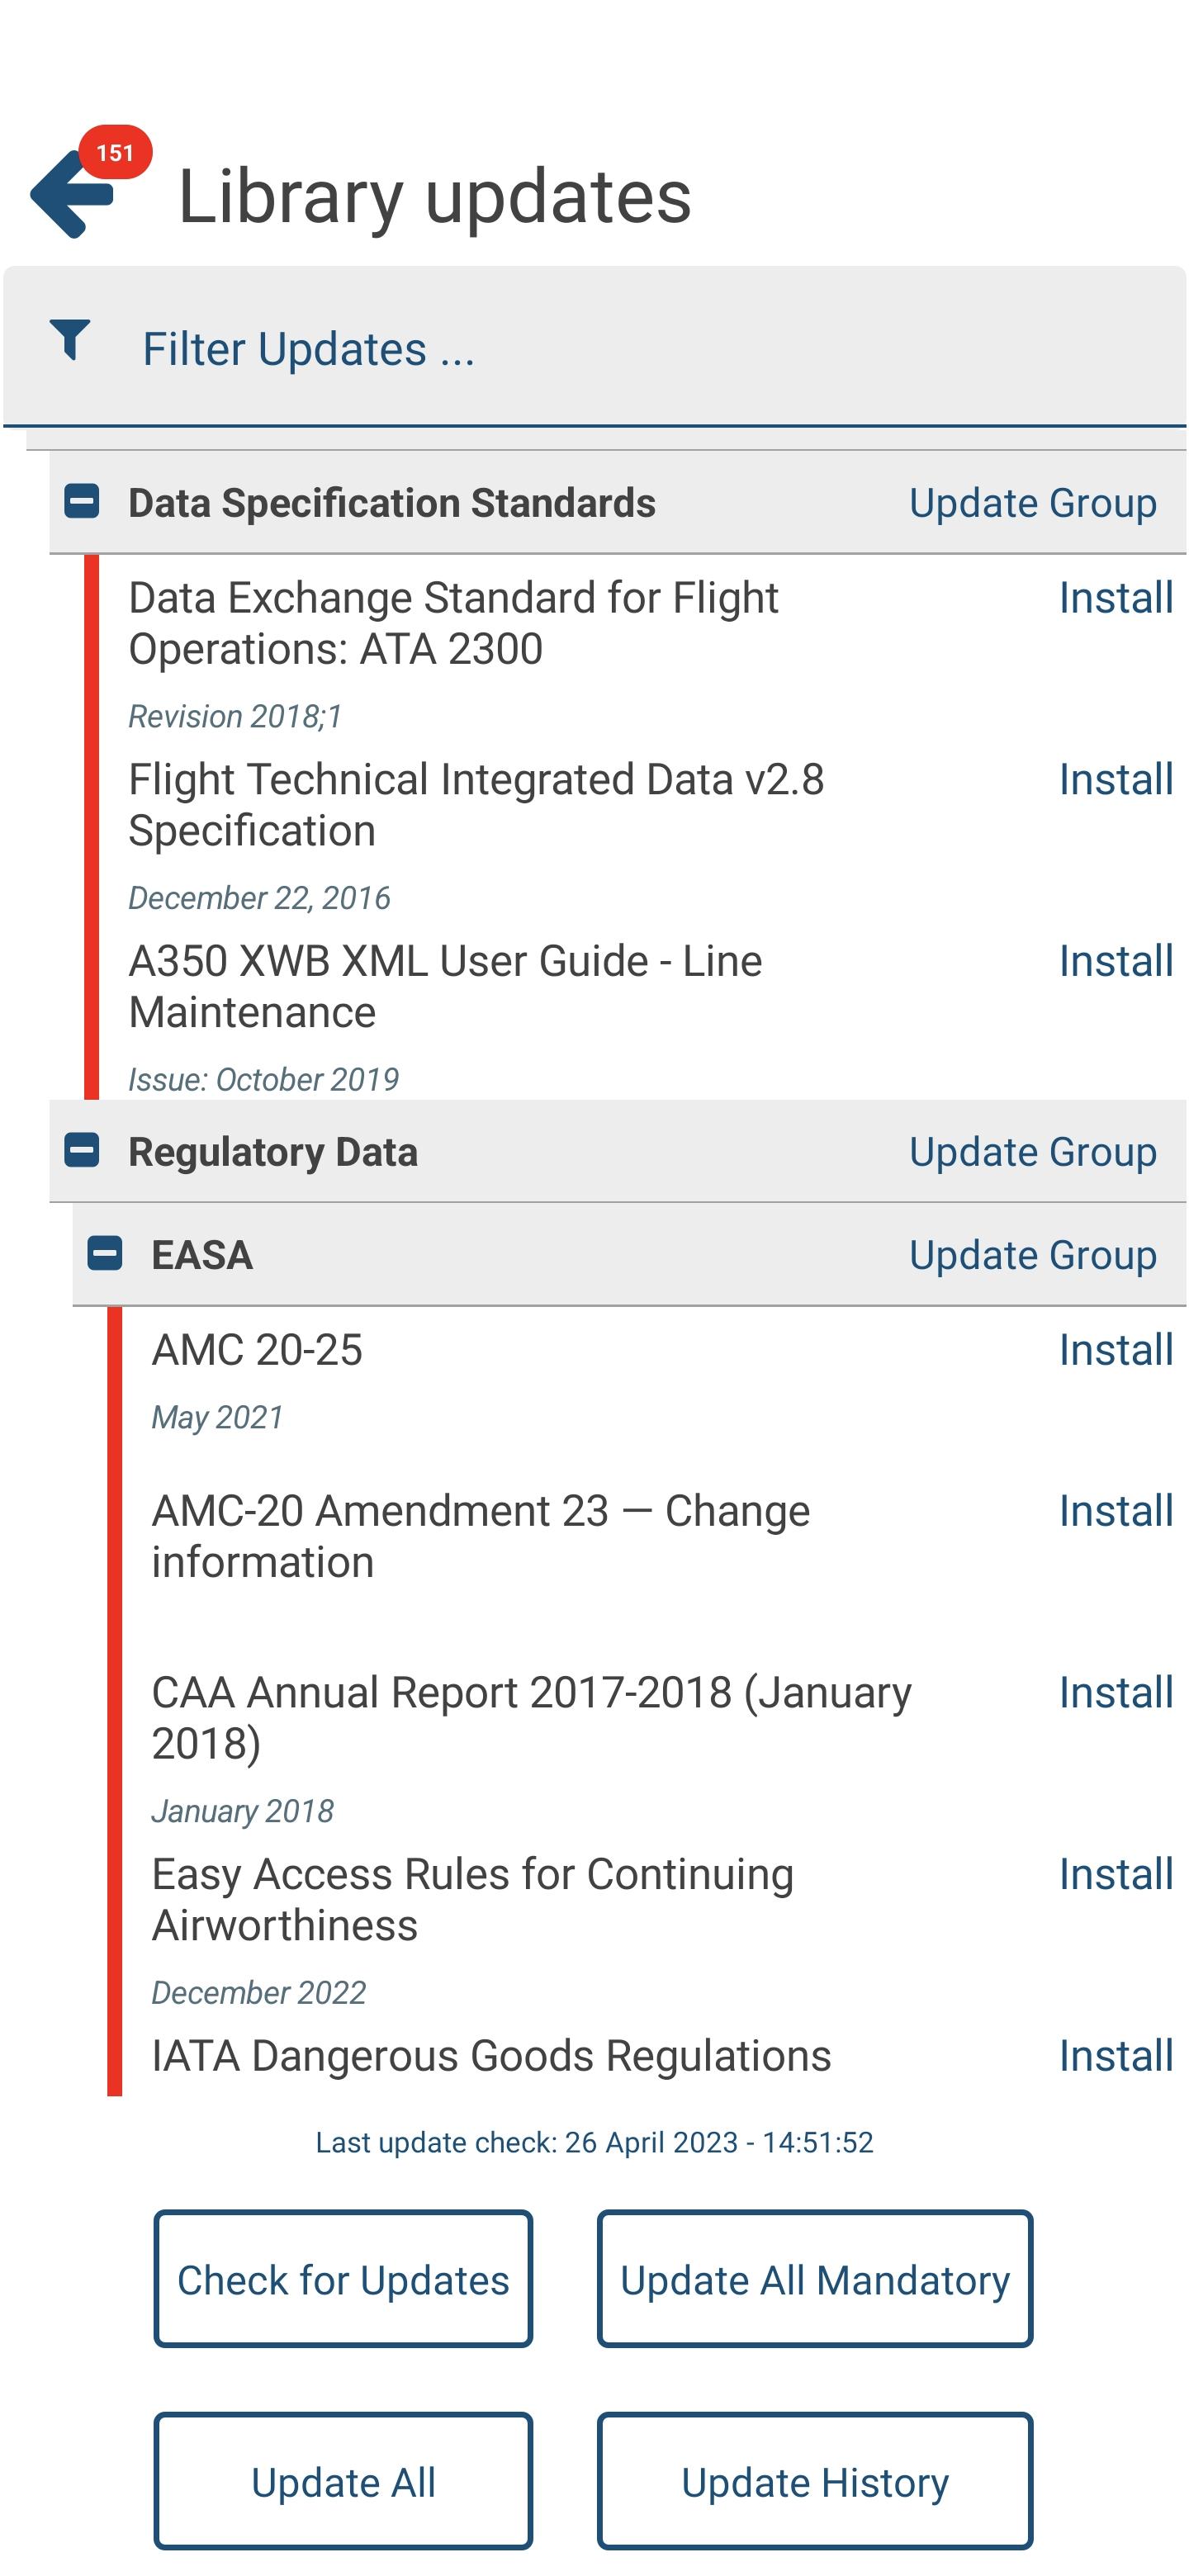Screen dimensions: 1189x2576
Task: Install CAA Annual Report 2017-2018
Action: click(1115, 1693)
